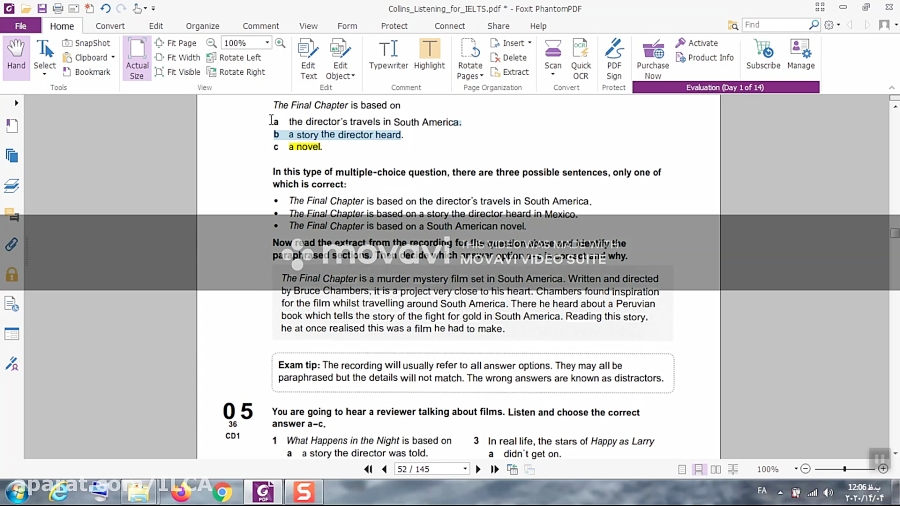The width and height of the screenshot is (900, 506).
Task: Click the Find search field
Action: tap(775, 25)
